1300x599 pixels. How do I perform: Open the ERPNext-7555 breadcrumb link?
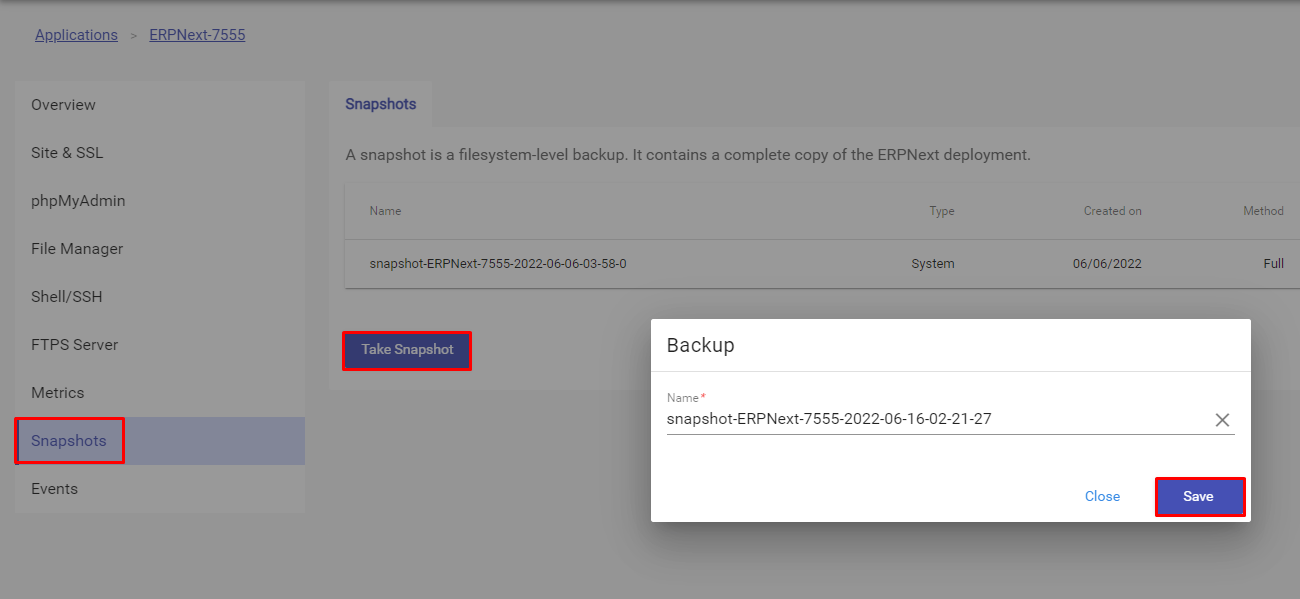(x=197, y=35)
